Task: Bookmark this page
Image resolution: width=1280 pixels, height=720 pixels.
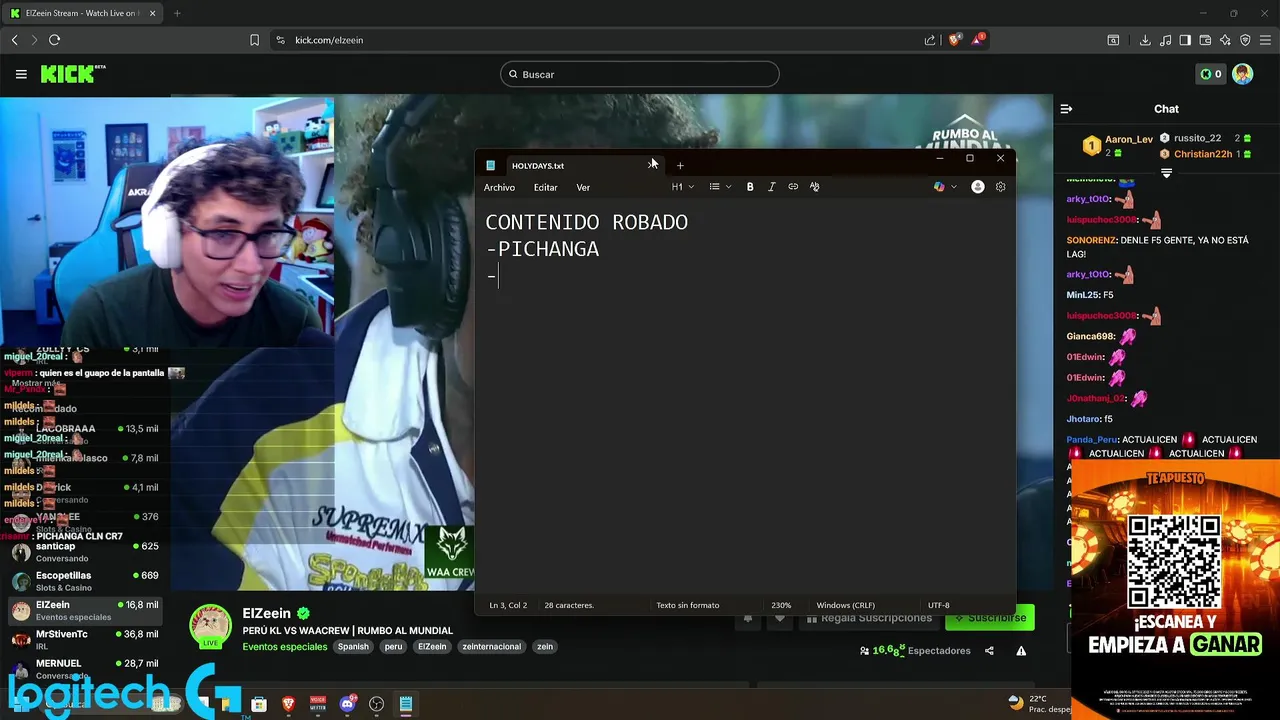Action: point(255,40)
